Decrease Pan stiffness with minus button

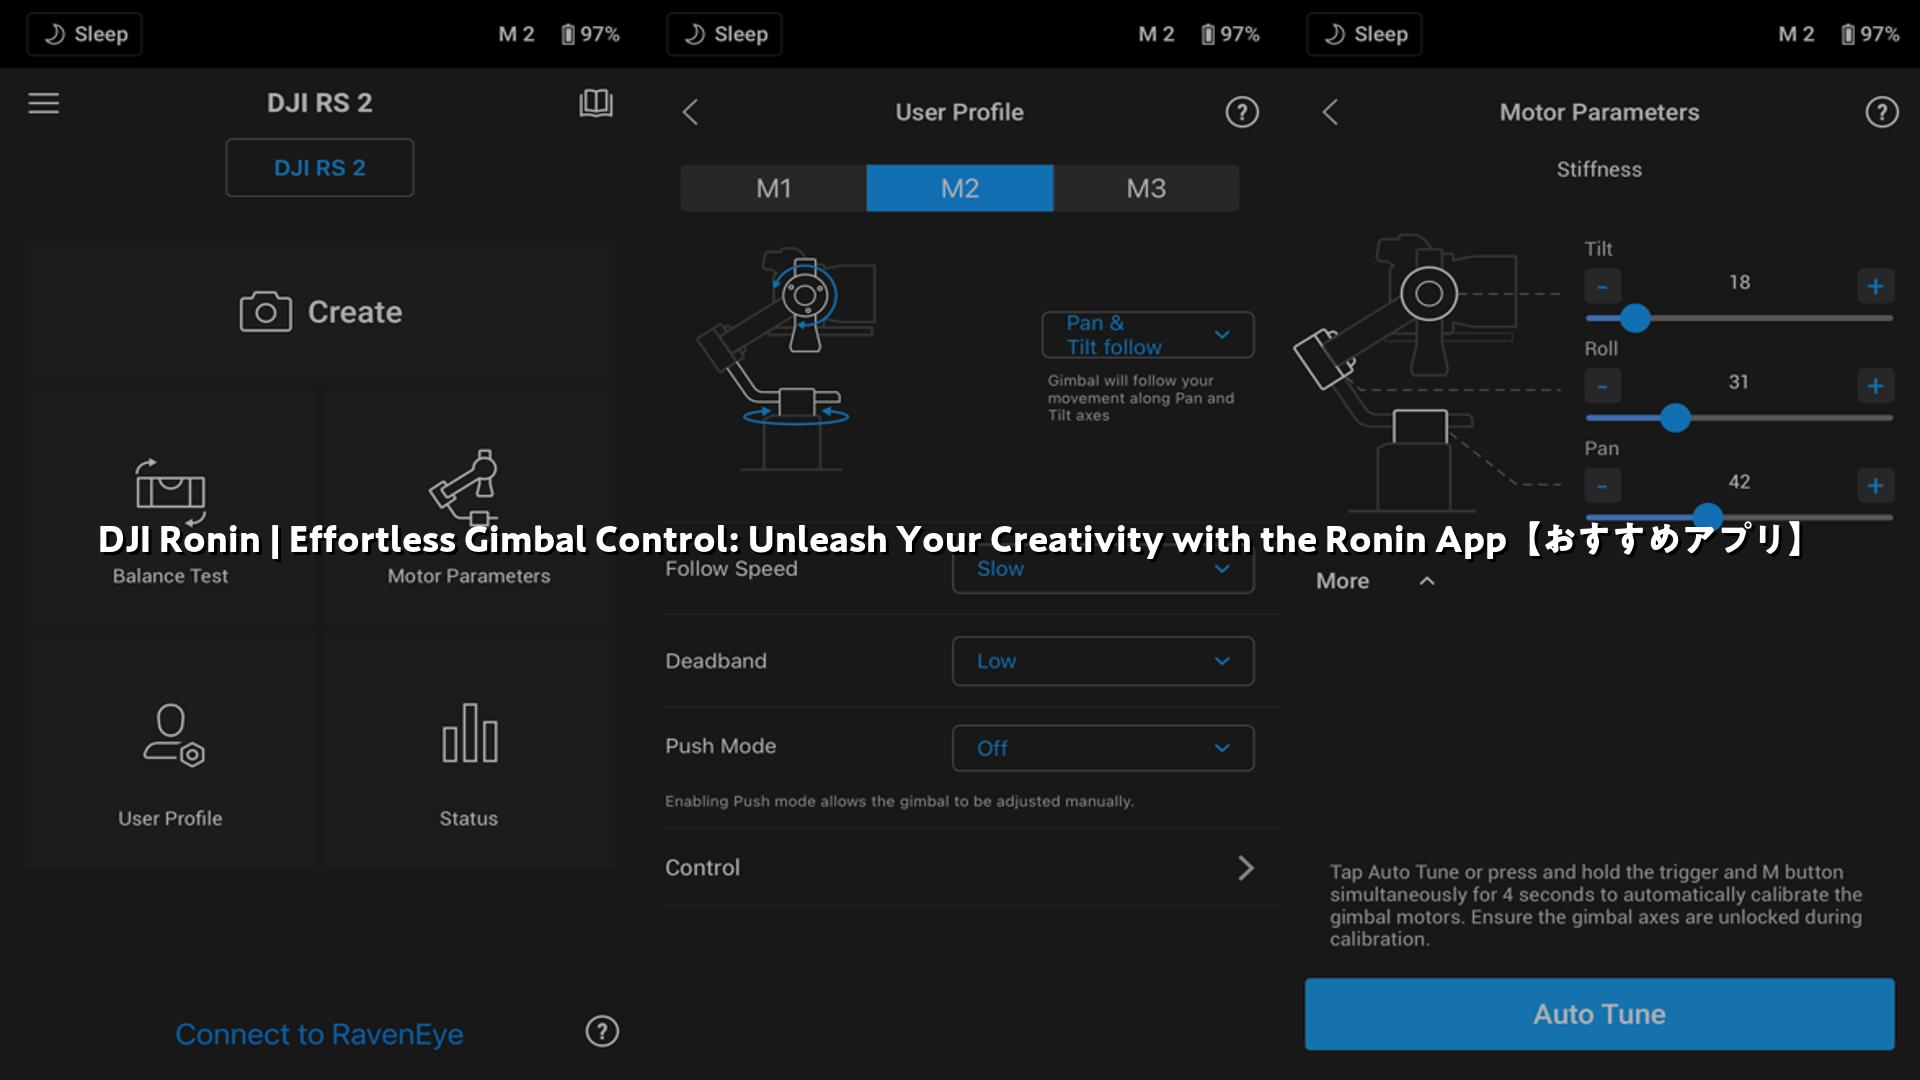point(1602,486)
